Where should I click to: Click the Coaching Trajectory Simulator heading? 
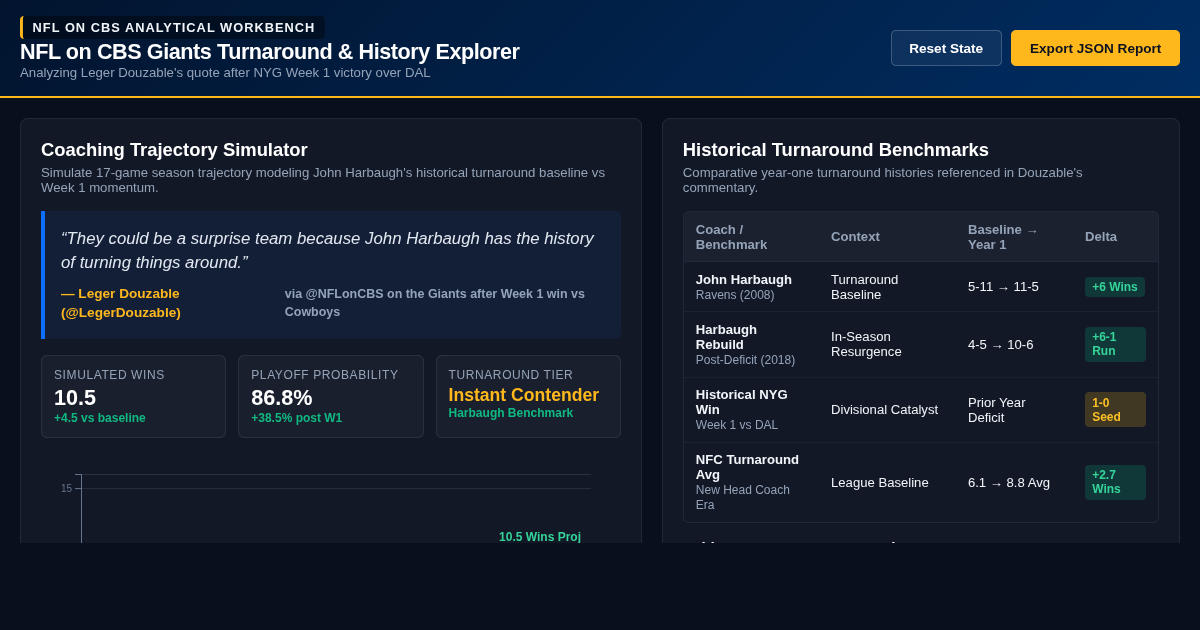pyautogui.click(x=175, y=150)
